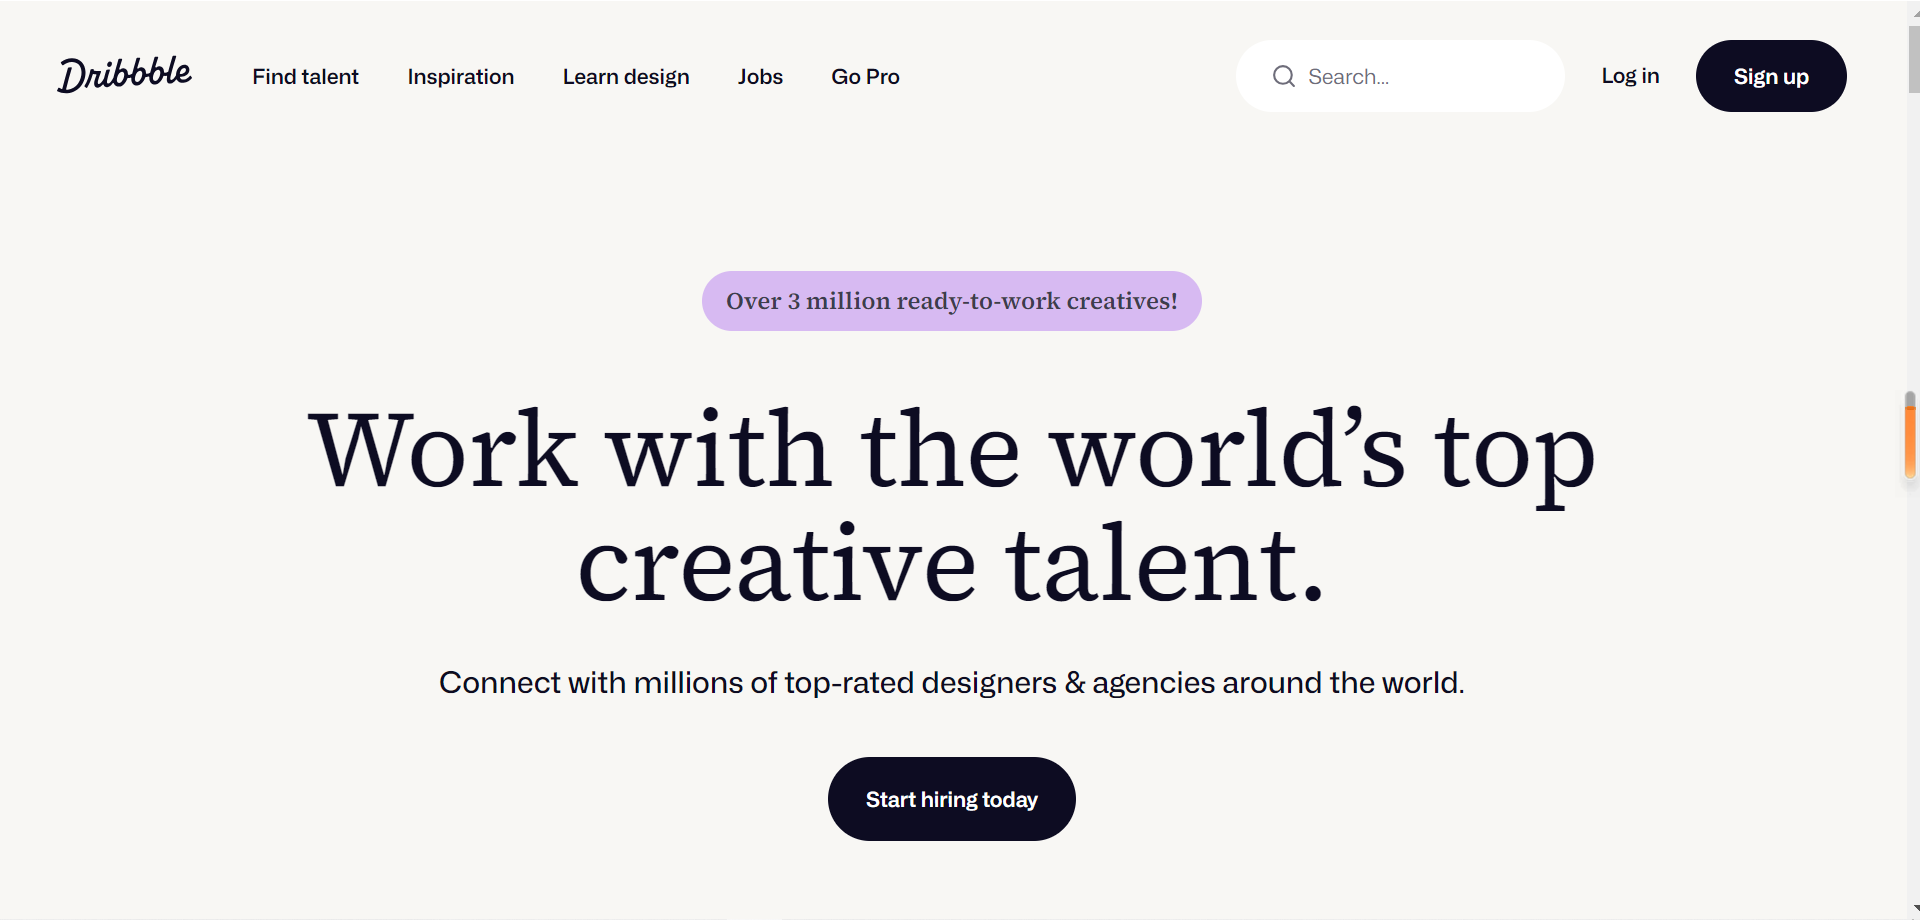The image size is (1920, 920).
Task: Click the orange marker on right edge
Action: pyautogui.click(x=1910, y=437)
